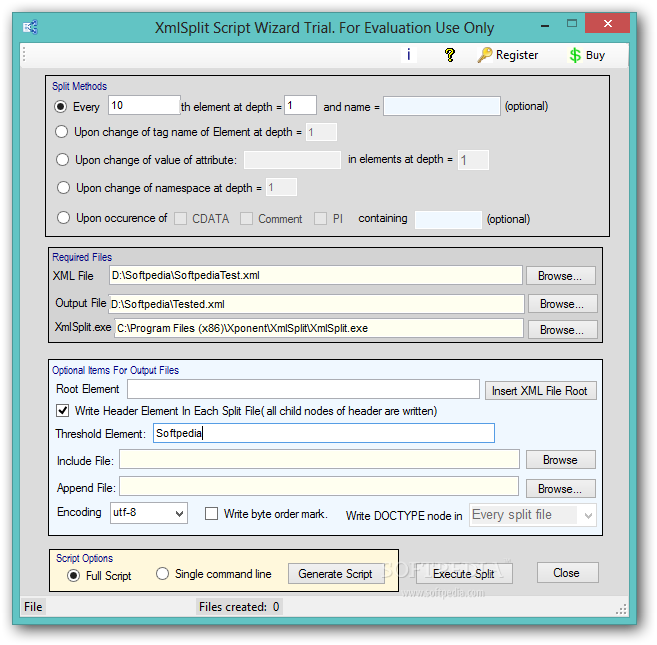
Task: Click the Threshold Element field containing Softpedia
Action: click(x=324, y=433)
